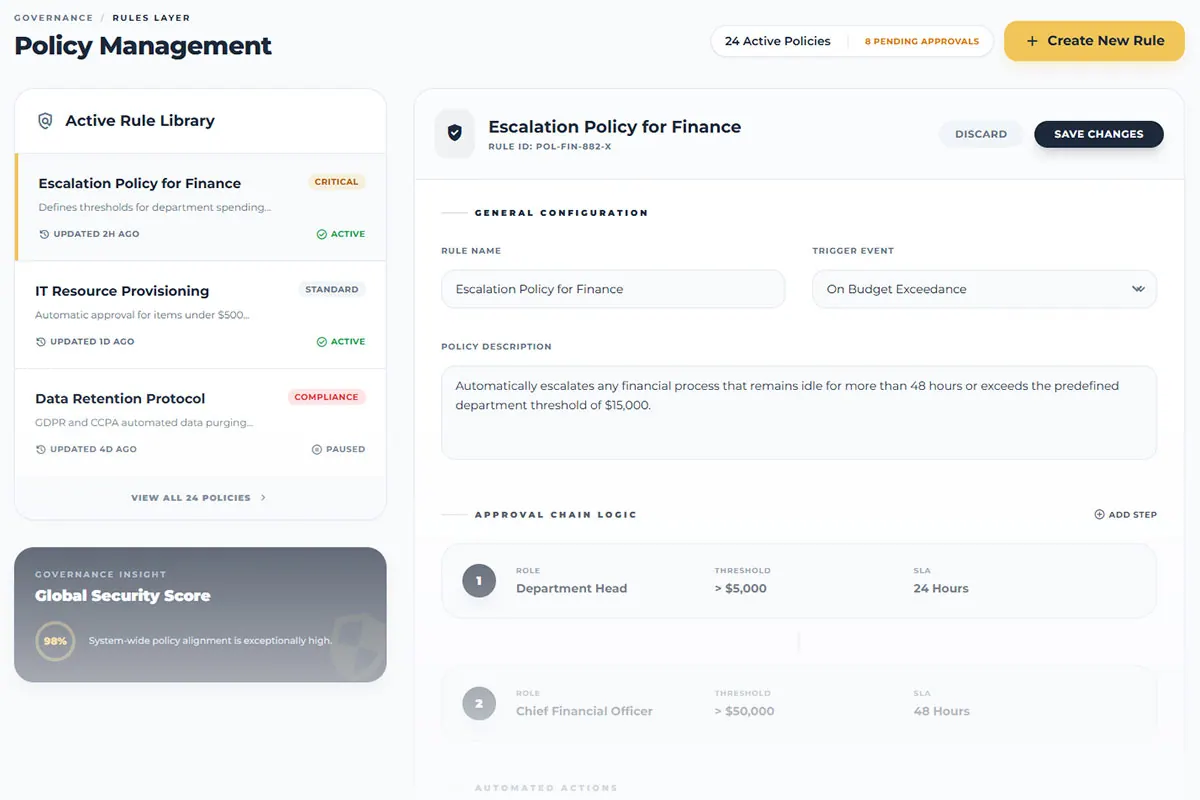
Task: Select the IT Resource Provisioning rule
Action: click(200, 315)
